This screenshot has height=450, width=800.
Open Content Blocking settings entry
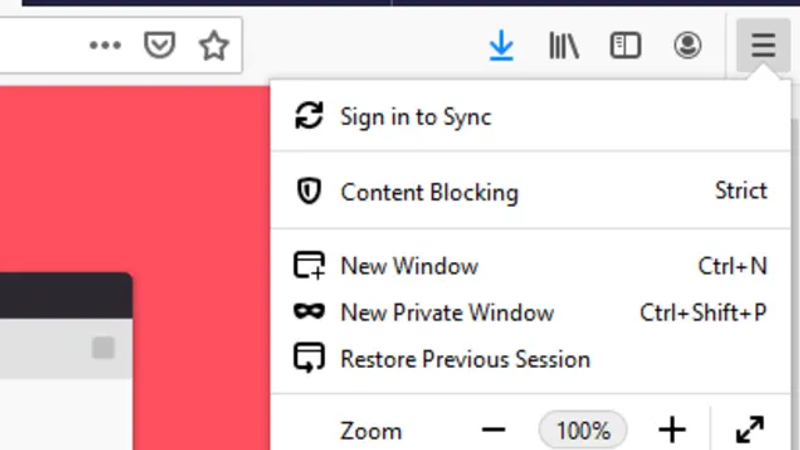point(429,192)
